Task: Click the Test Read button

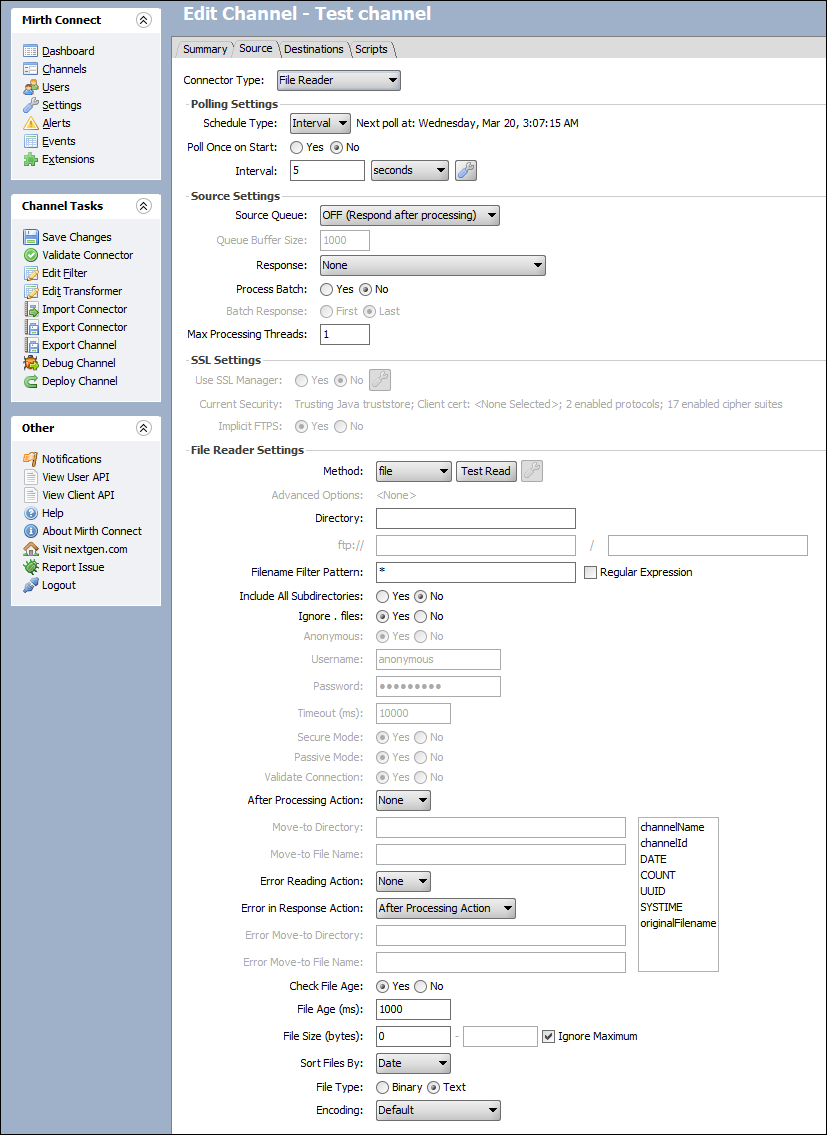Action: point(486,471)
